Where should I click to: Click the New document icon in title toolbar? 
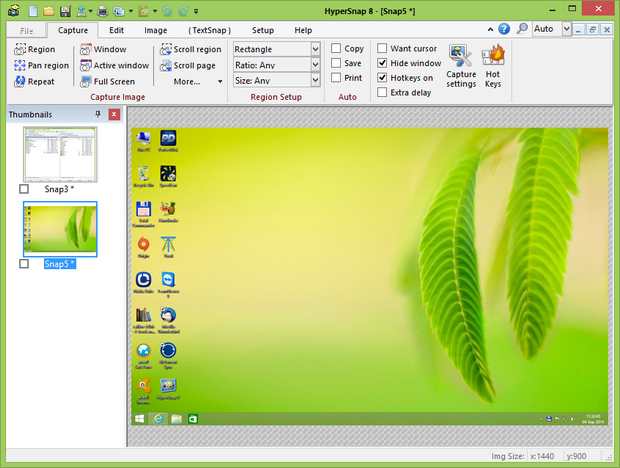[x=33, y=11]
